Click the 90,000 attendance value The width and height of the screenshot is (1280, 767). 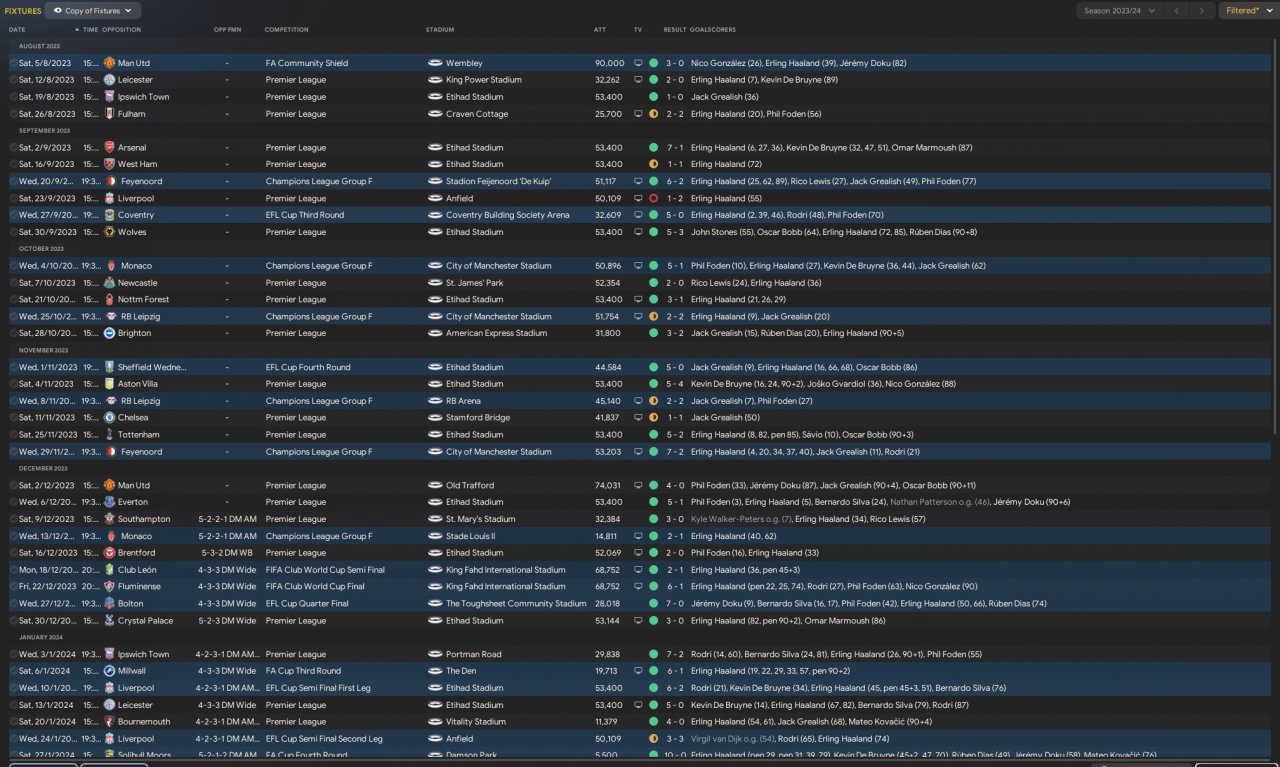609,63
